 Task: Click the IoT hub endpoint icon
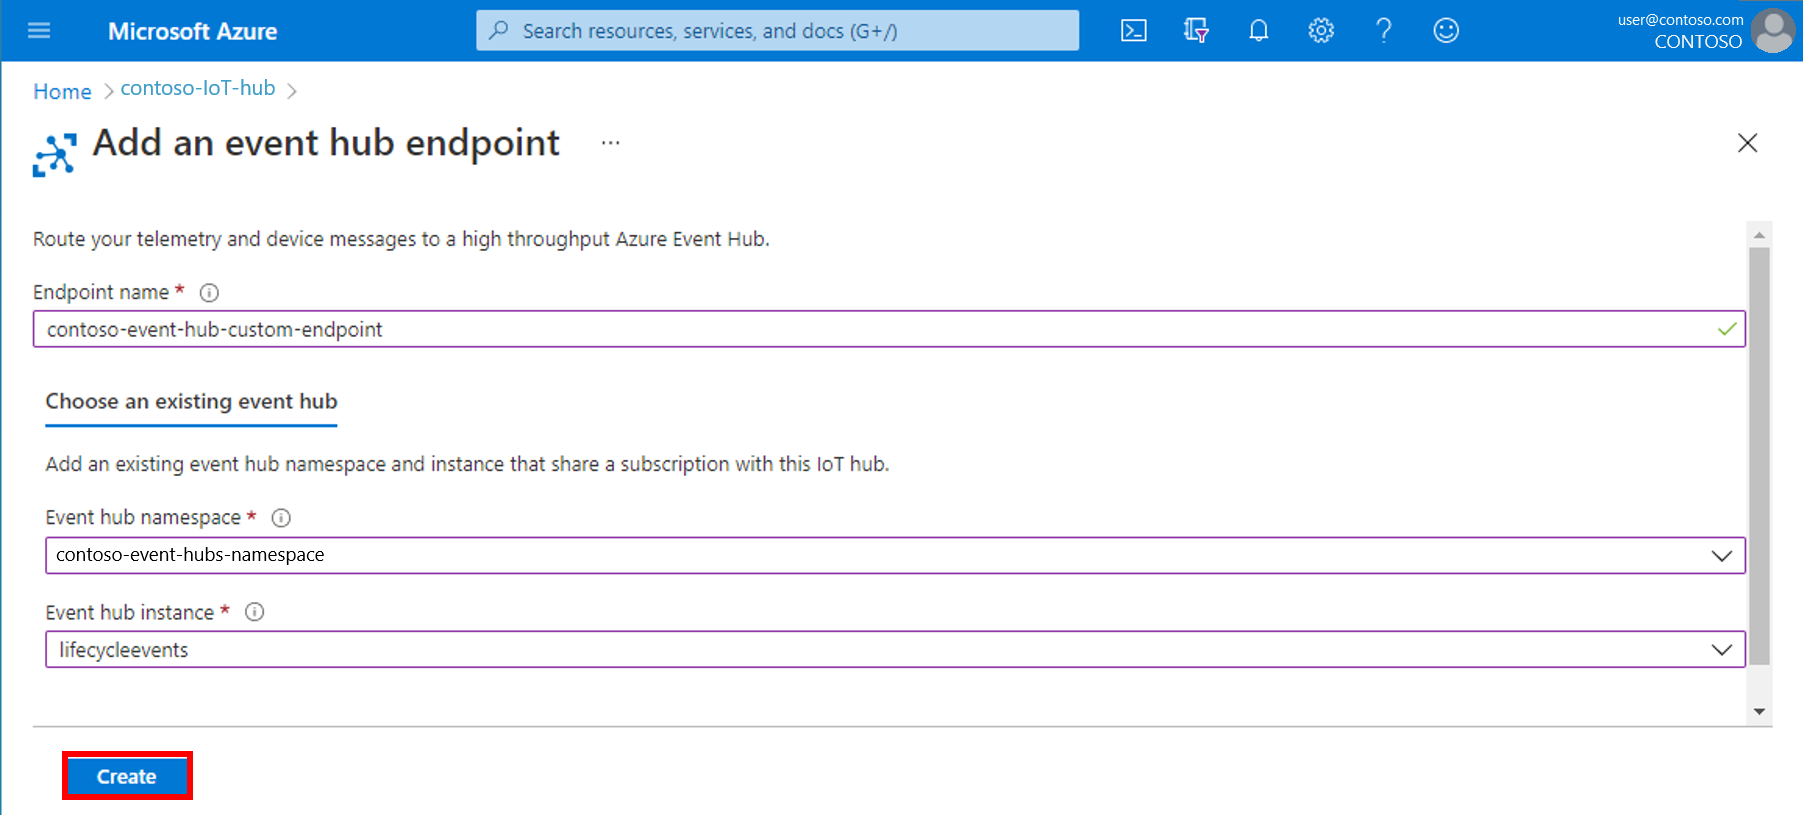point(55,155)
